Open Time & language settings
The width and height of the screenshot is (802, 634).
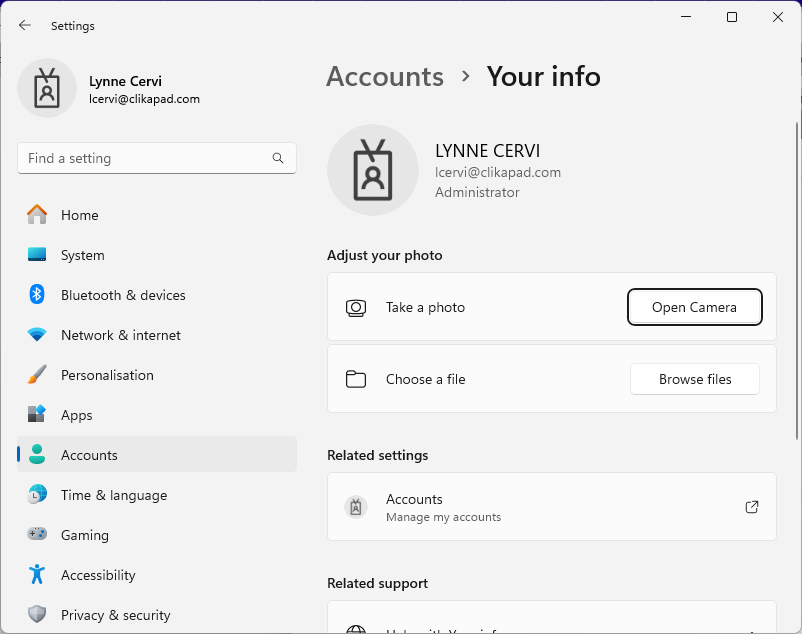click(157, 494)
